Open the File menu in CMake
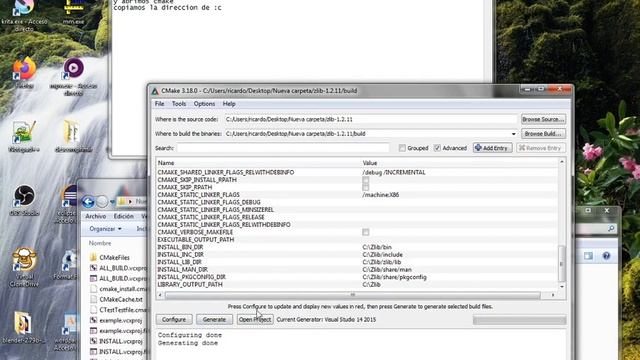 (160, 104)
